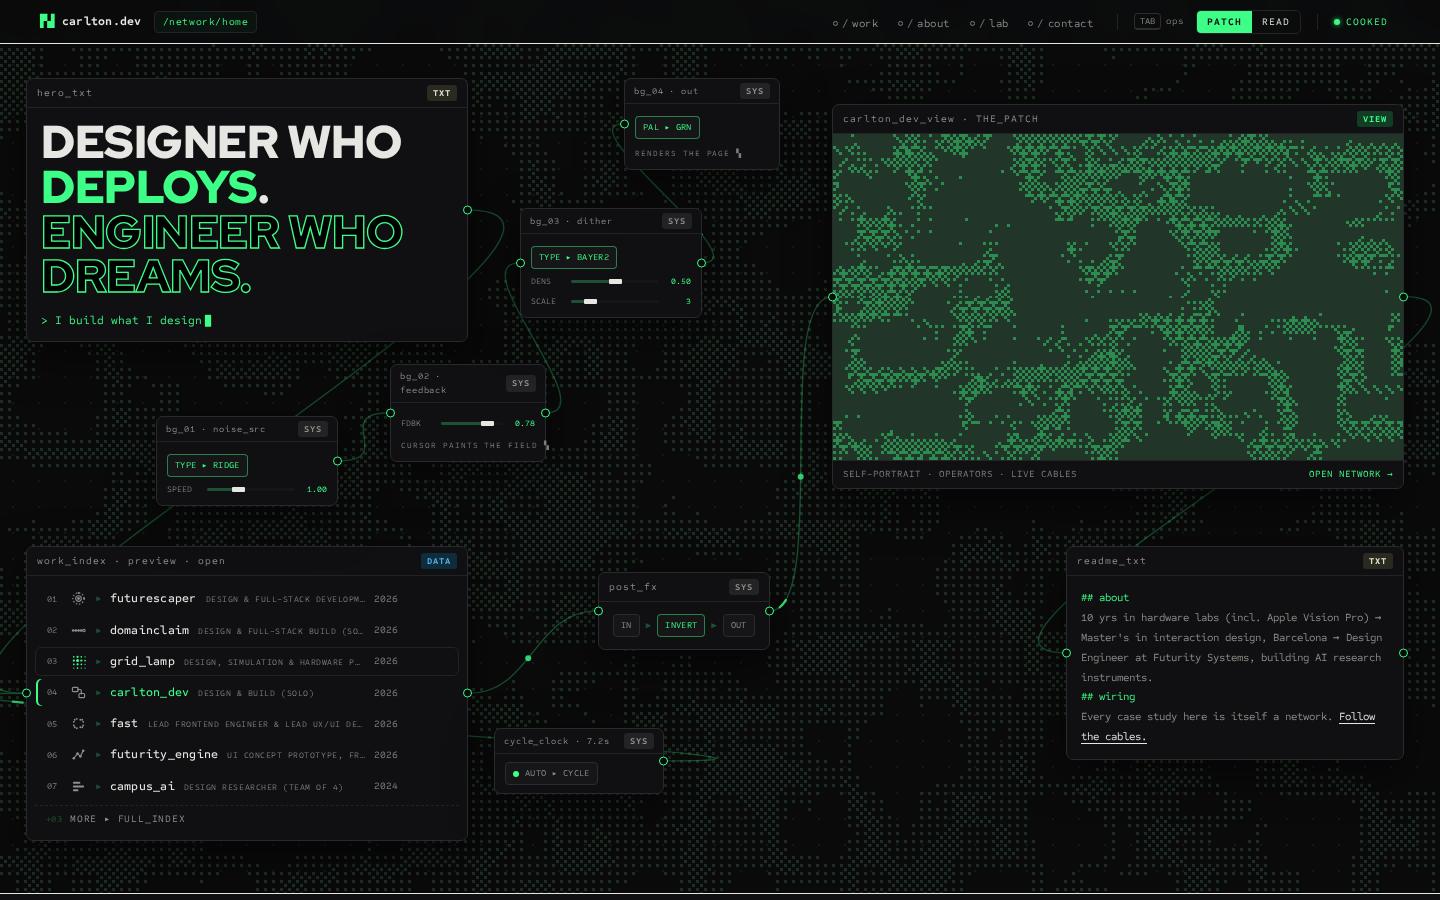This screenshot has width=1440, height=900.
Task: Click the output port of cycle_clock node
Action: 663,761
